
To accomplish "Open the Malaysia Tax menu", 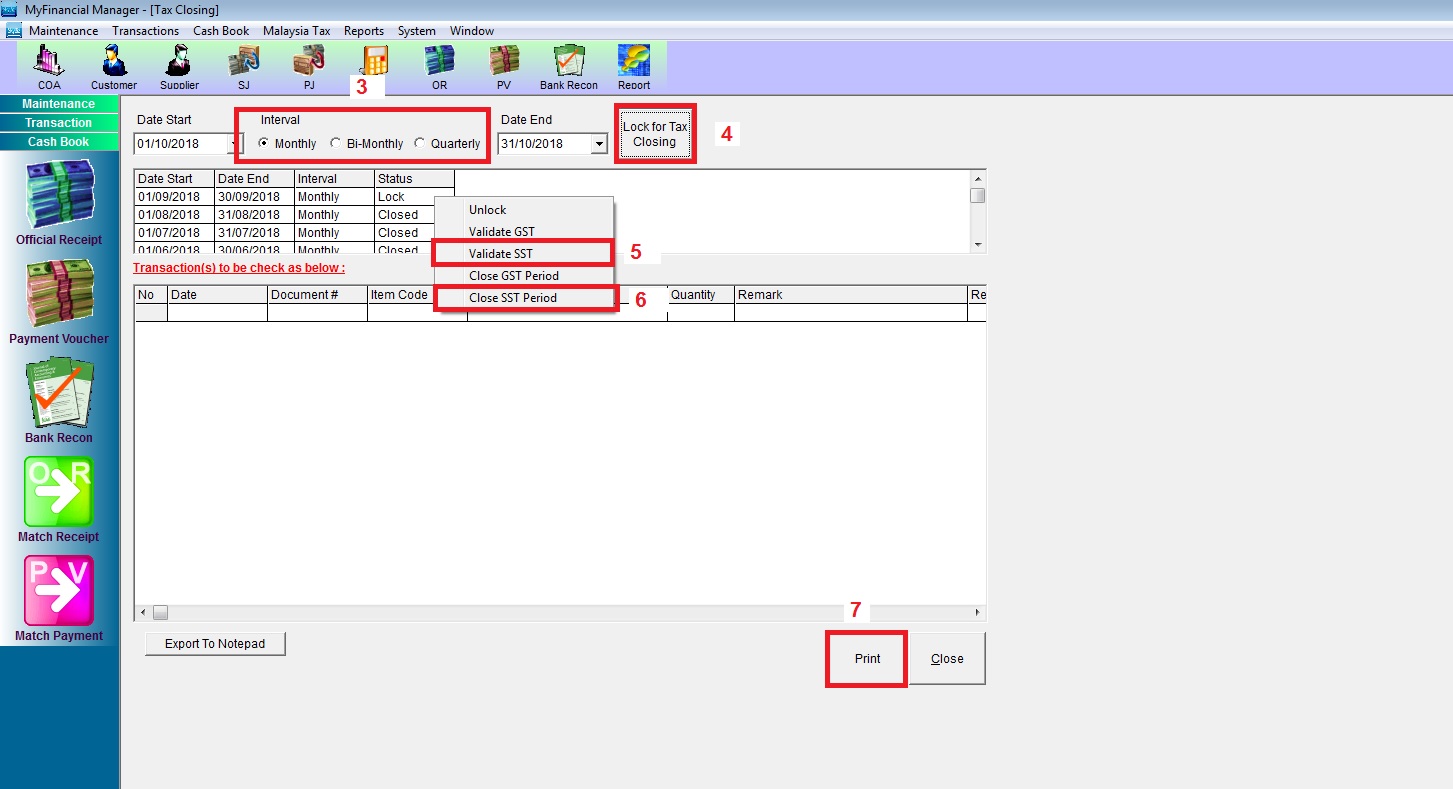I will pyautogui.click(x=296, y=31).
